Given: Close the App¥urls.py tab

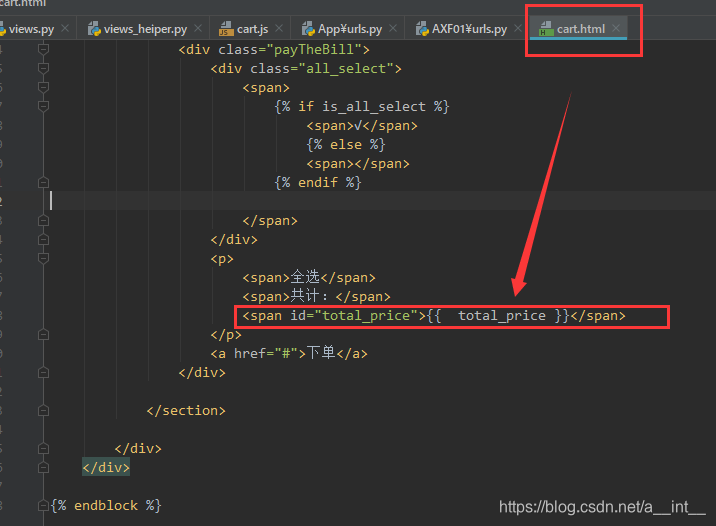Looking at the screenshot, I should click(393, 28).
